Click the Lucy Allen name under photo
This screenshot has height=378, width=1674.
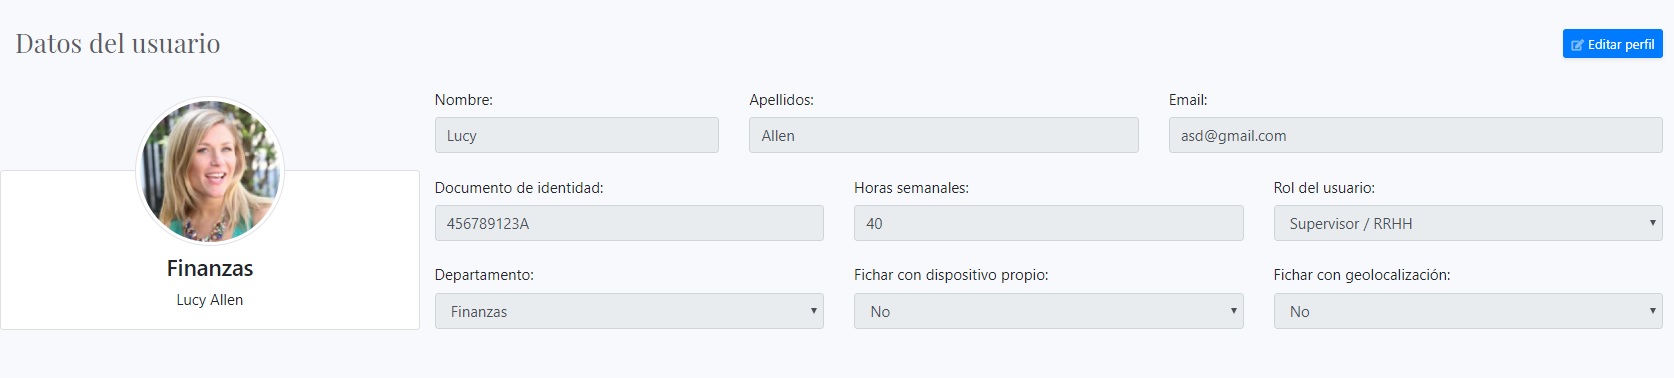(x=210, y=300)
